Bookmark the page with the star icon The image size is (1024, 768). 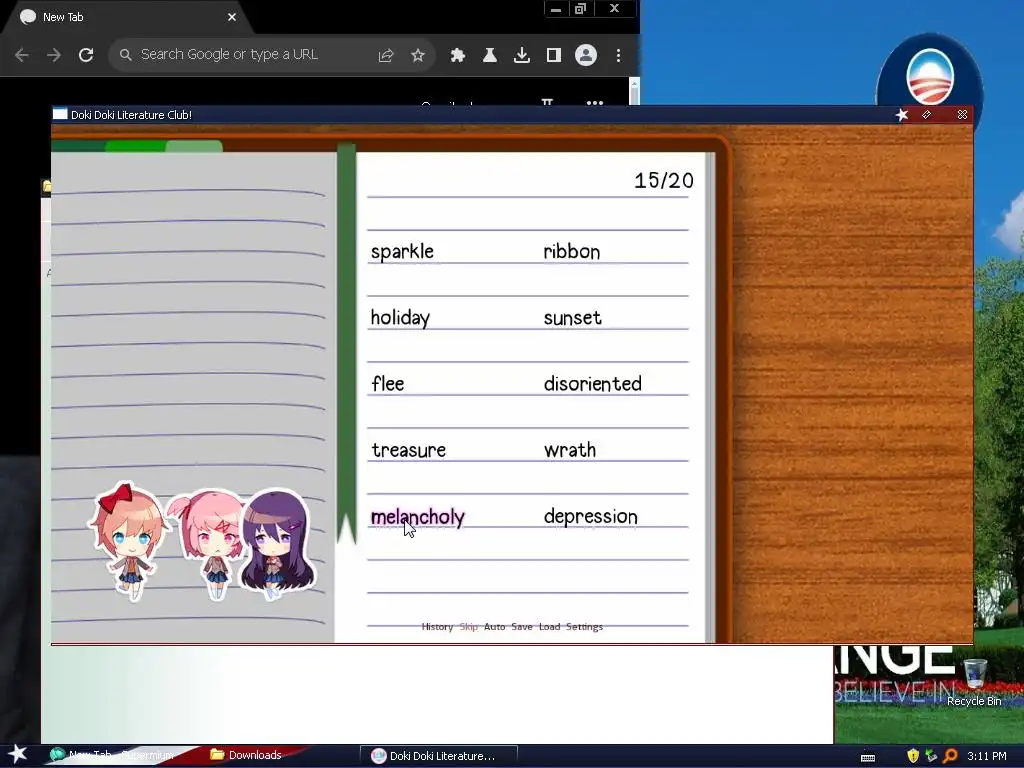[x=418, y=56]
